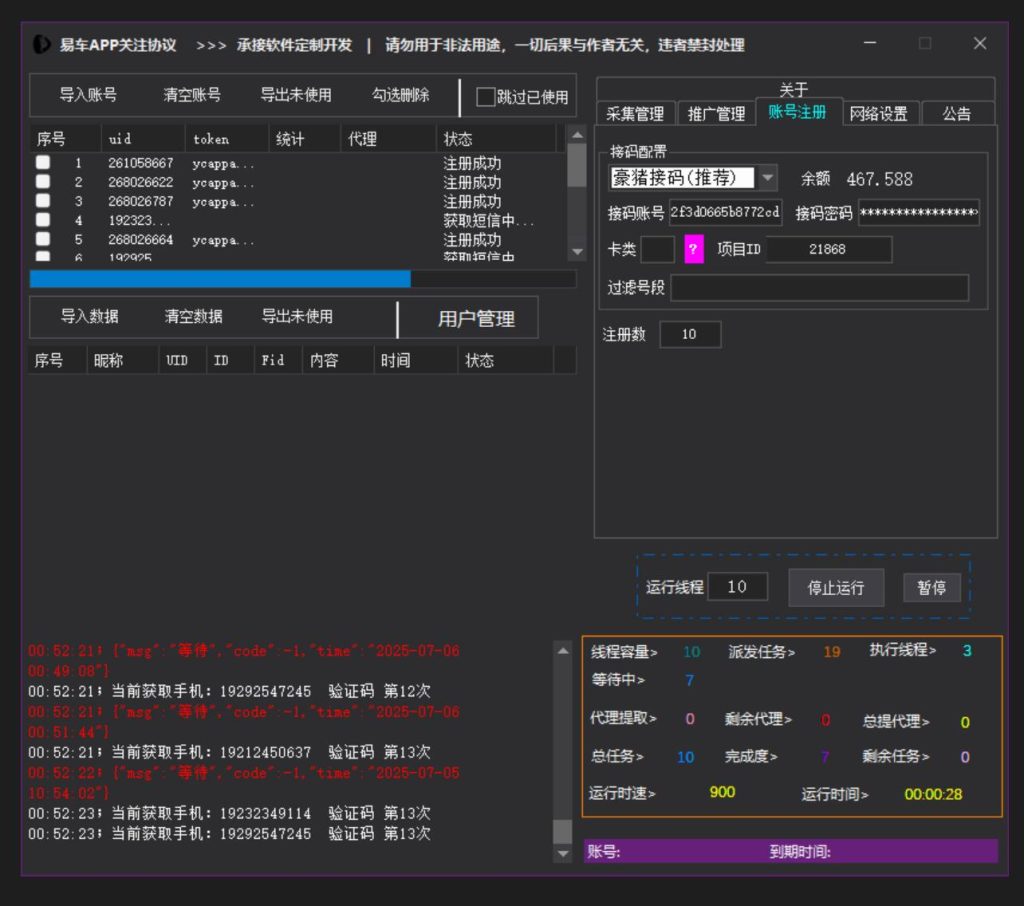Switch to the 网络设置 tab
1024x906 pixels.
pyautogui.click(x=878, y=114)
